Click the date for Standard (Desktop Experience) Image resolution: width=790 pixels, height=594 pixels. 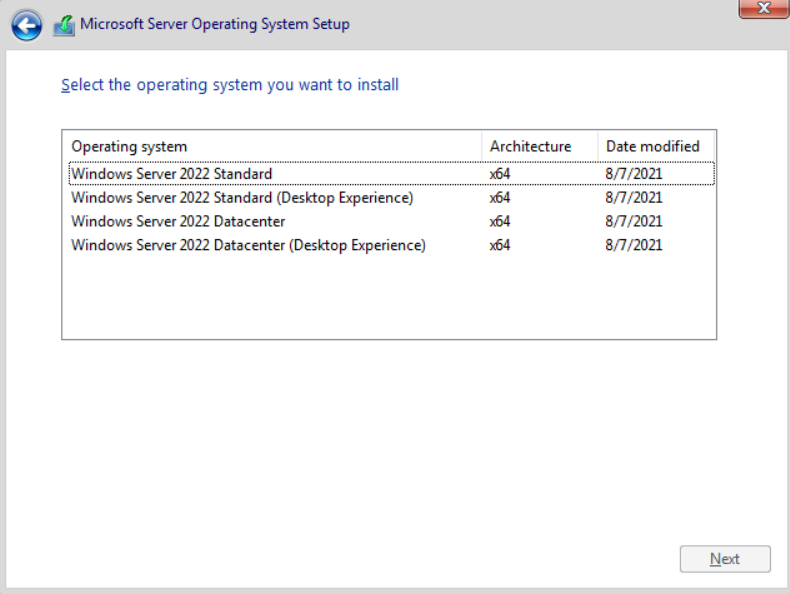click(x=634, y=198)
